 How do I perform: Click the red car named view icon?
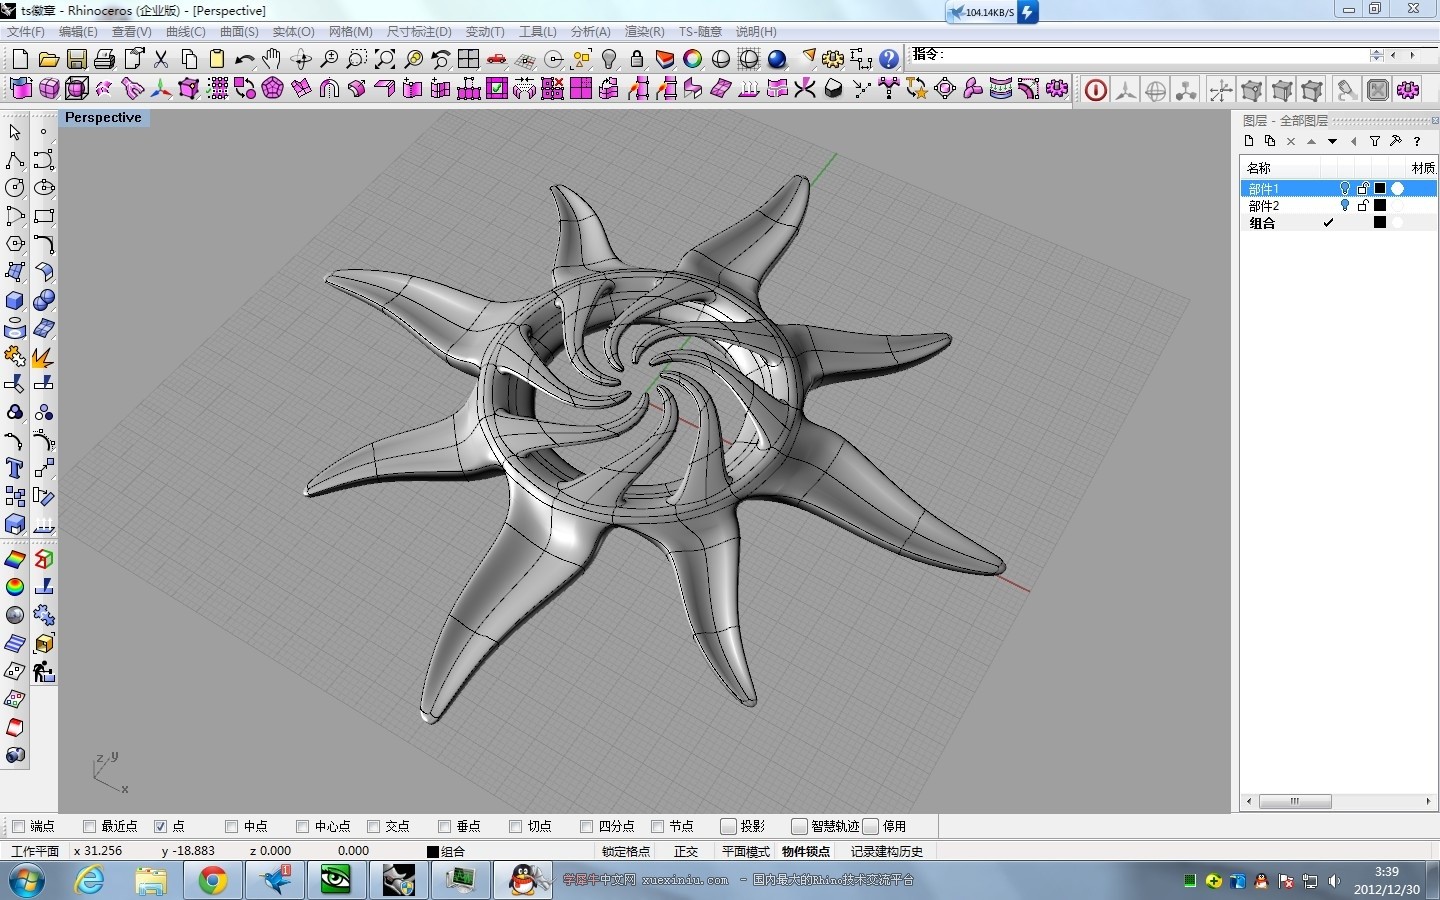497,59
